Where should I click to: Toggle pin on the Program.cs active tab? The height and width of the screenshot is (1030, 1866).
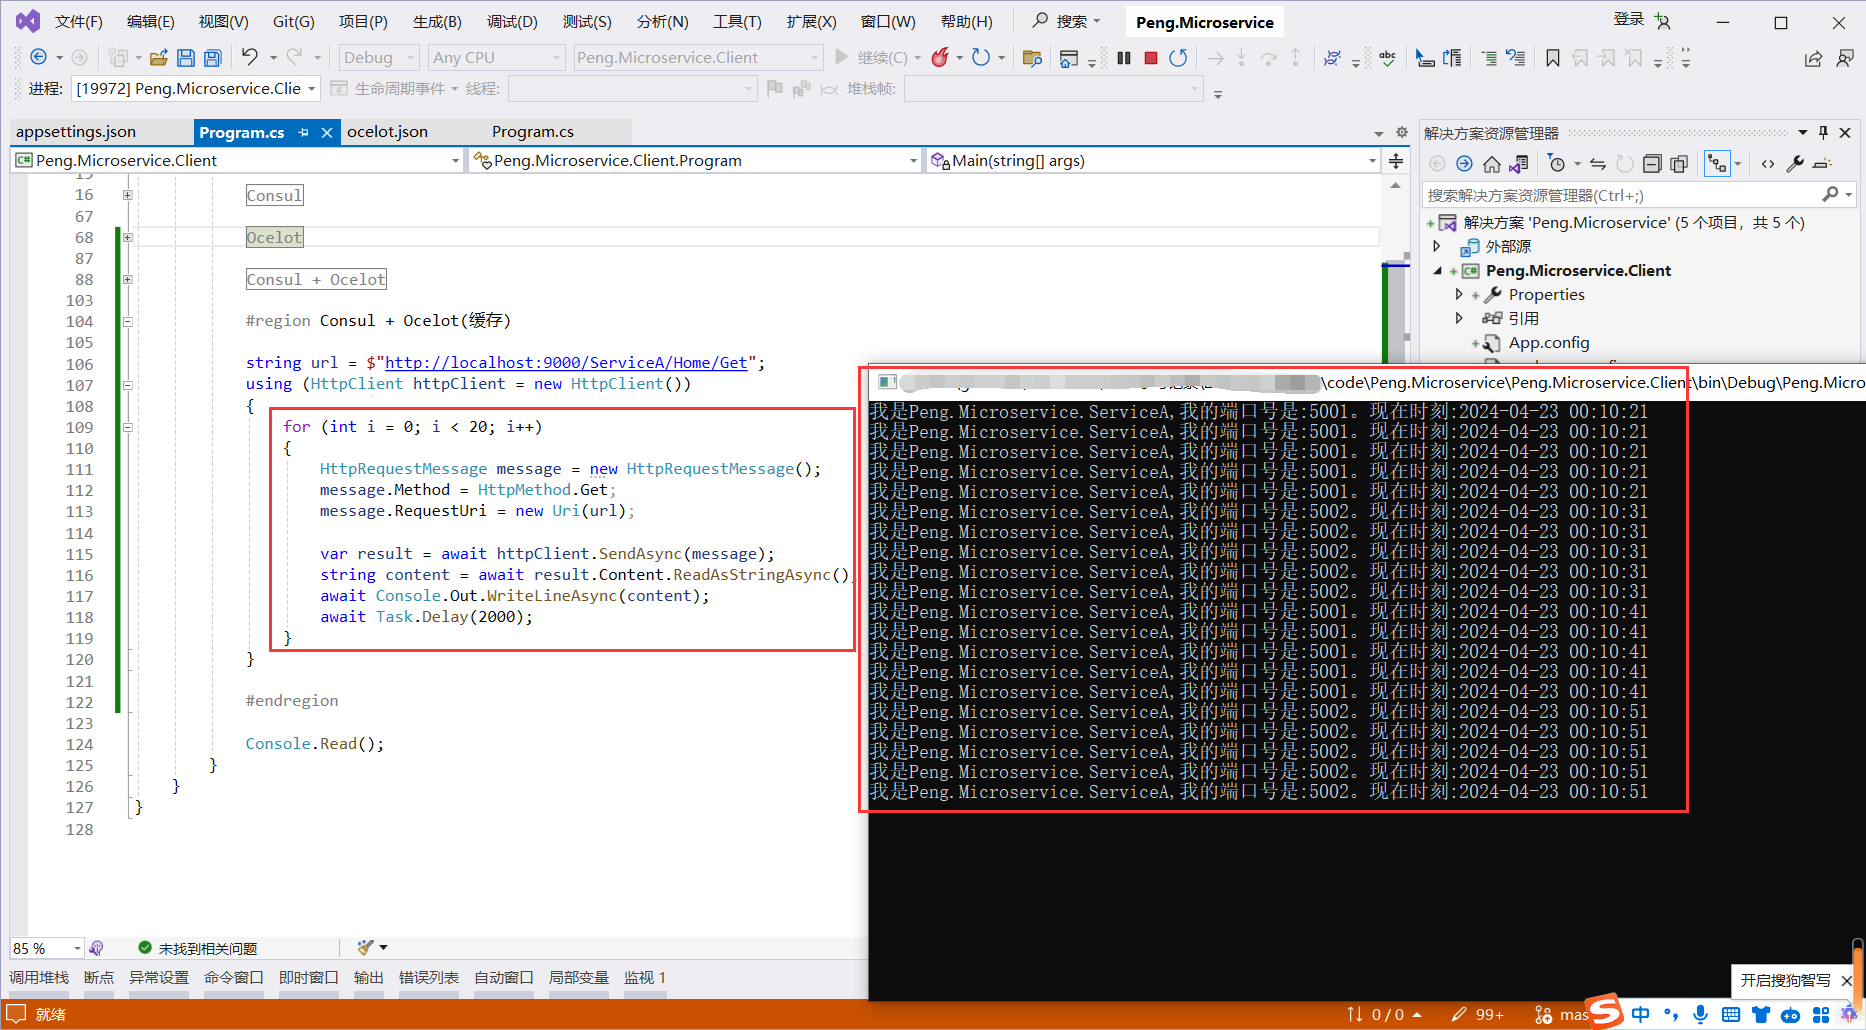pos(303,132)
